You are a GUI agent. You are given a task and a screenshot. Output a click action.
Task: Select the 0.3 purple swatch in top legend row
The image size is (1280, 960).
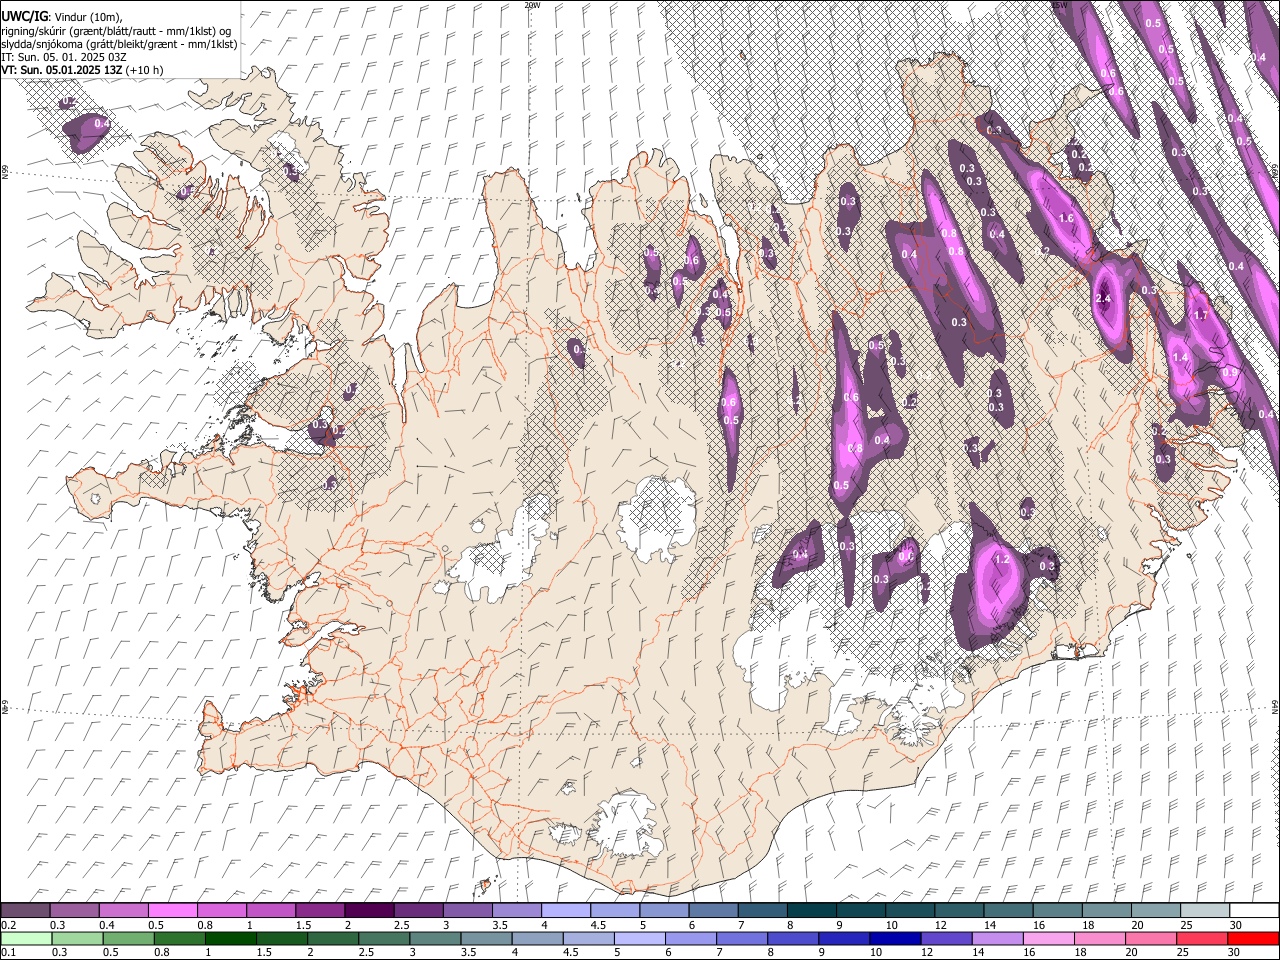tap(74, 910)
